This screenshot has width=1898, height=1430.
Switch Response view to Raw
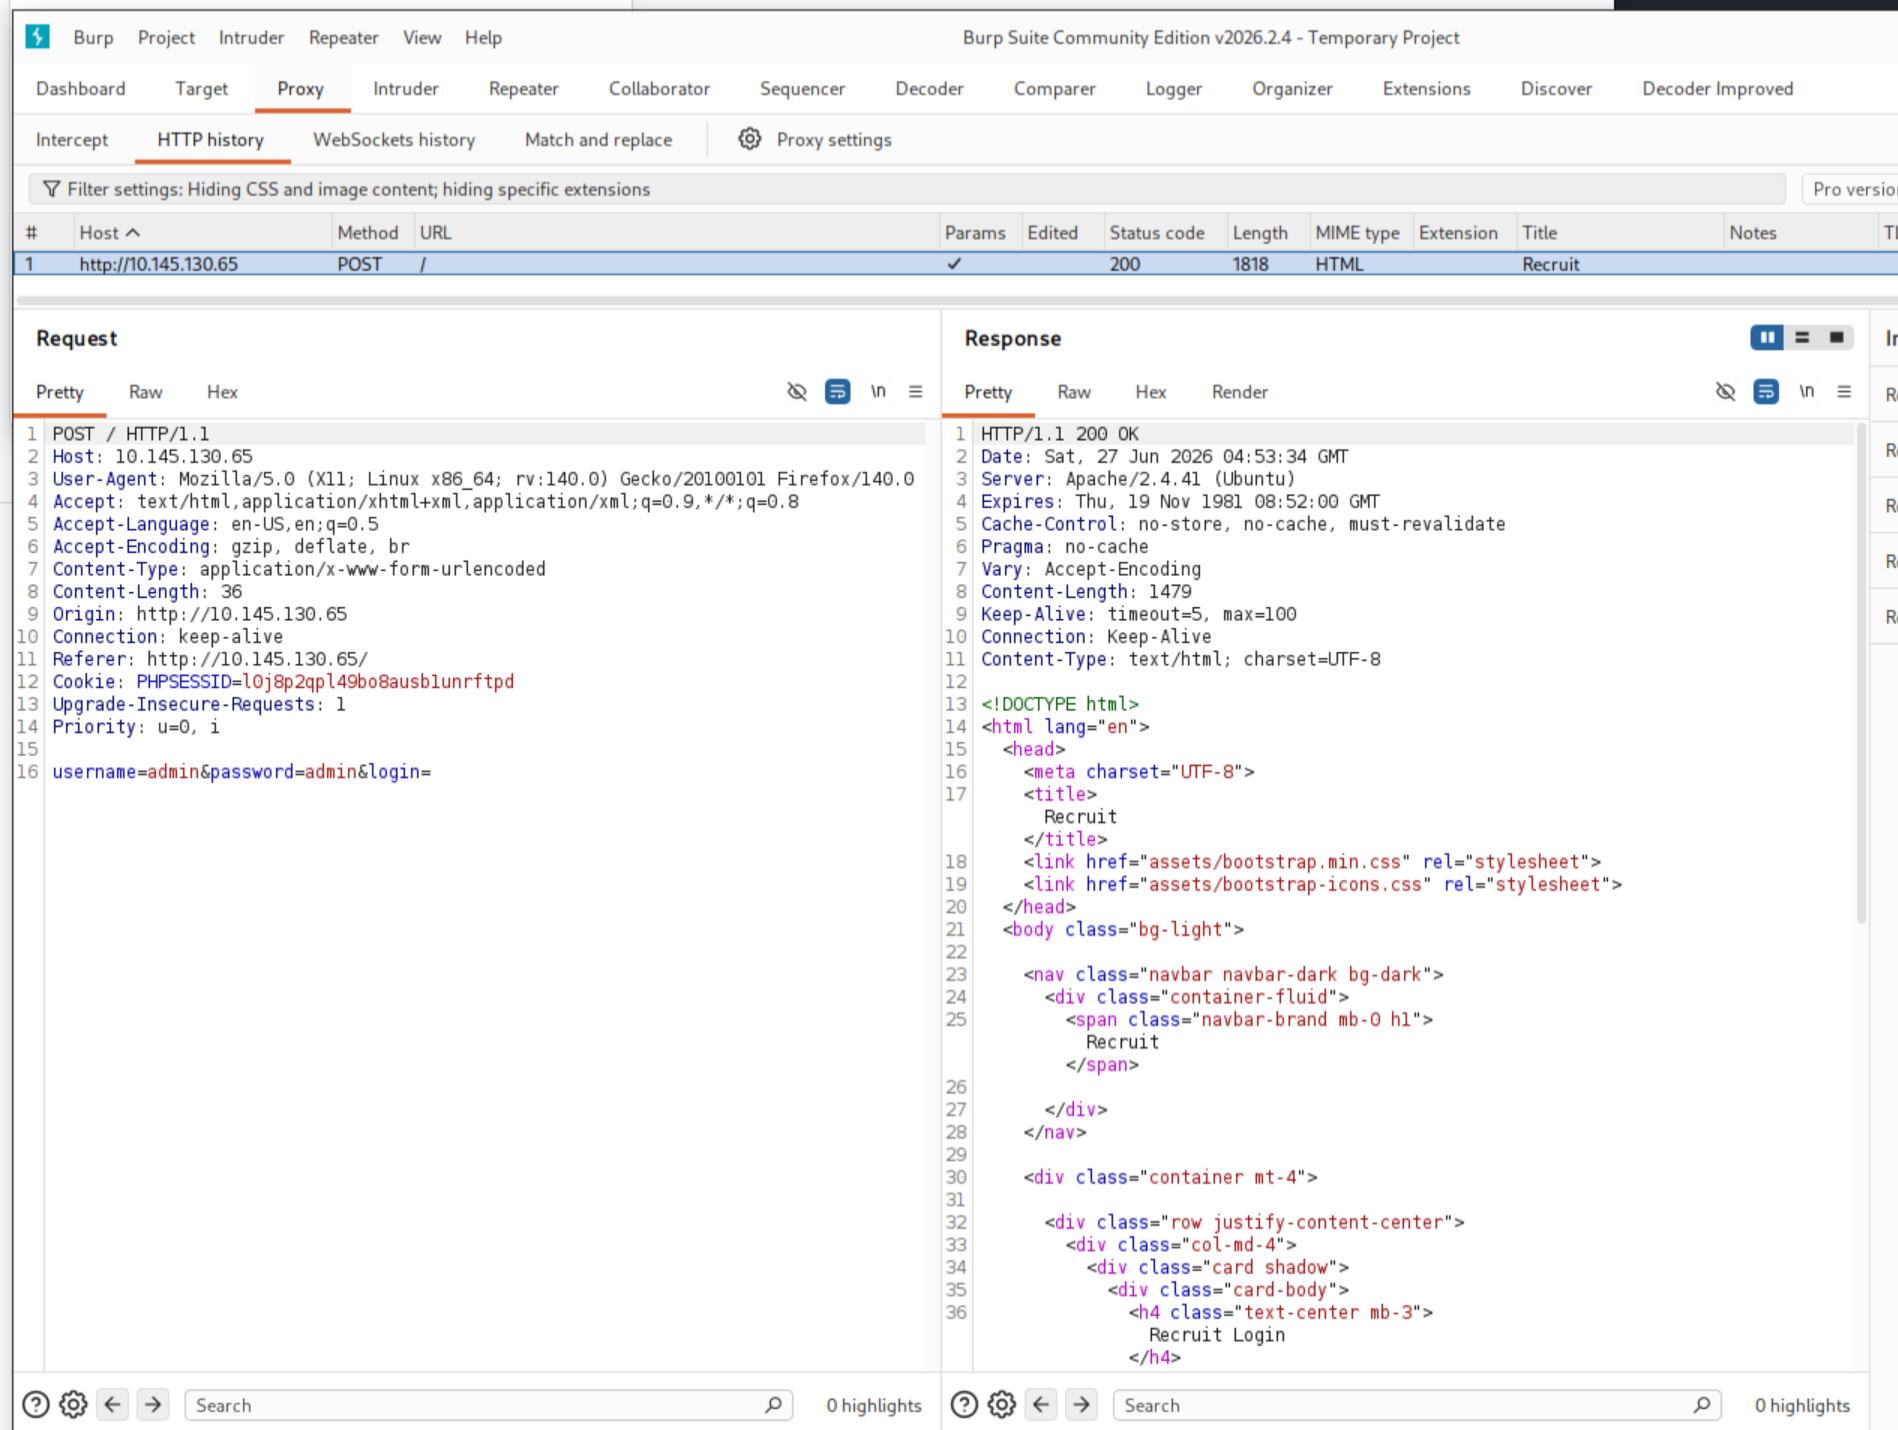pos(1074,392)
